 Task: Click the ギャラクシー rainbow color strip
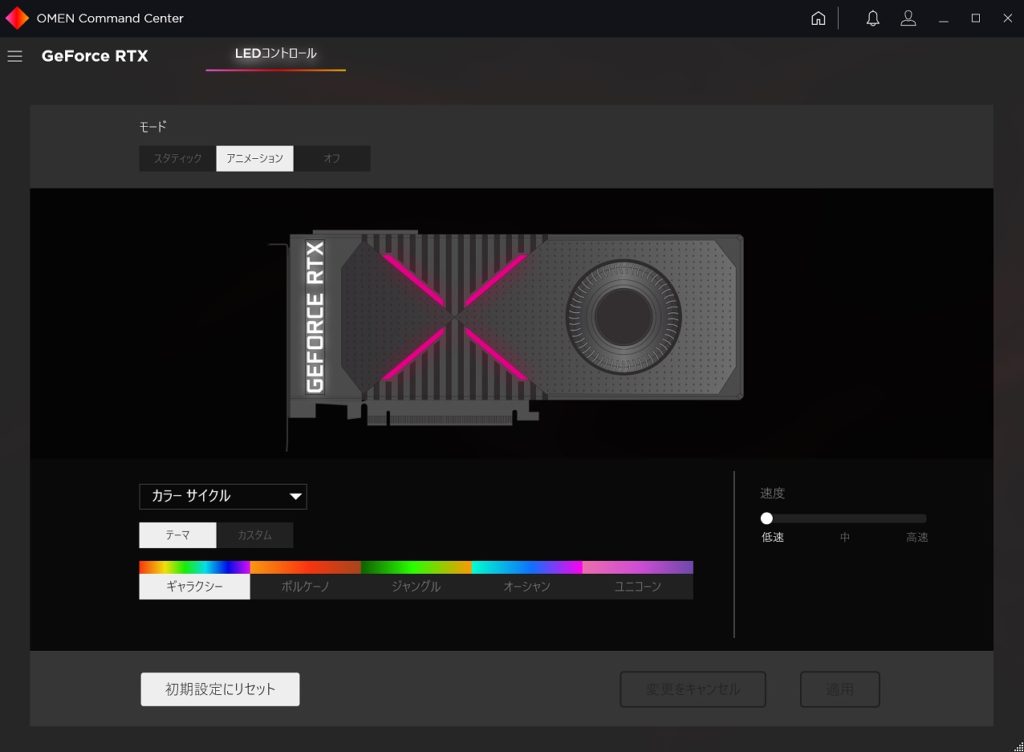pos(195,567)
